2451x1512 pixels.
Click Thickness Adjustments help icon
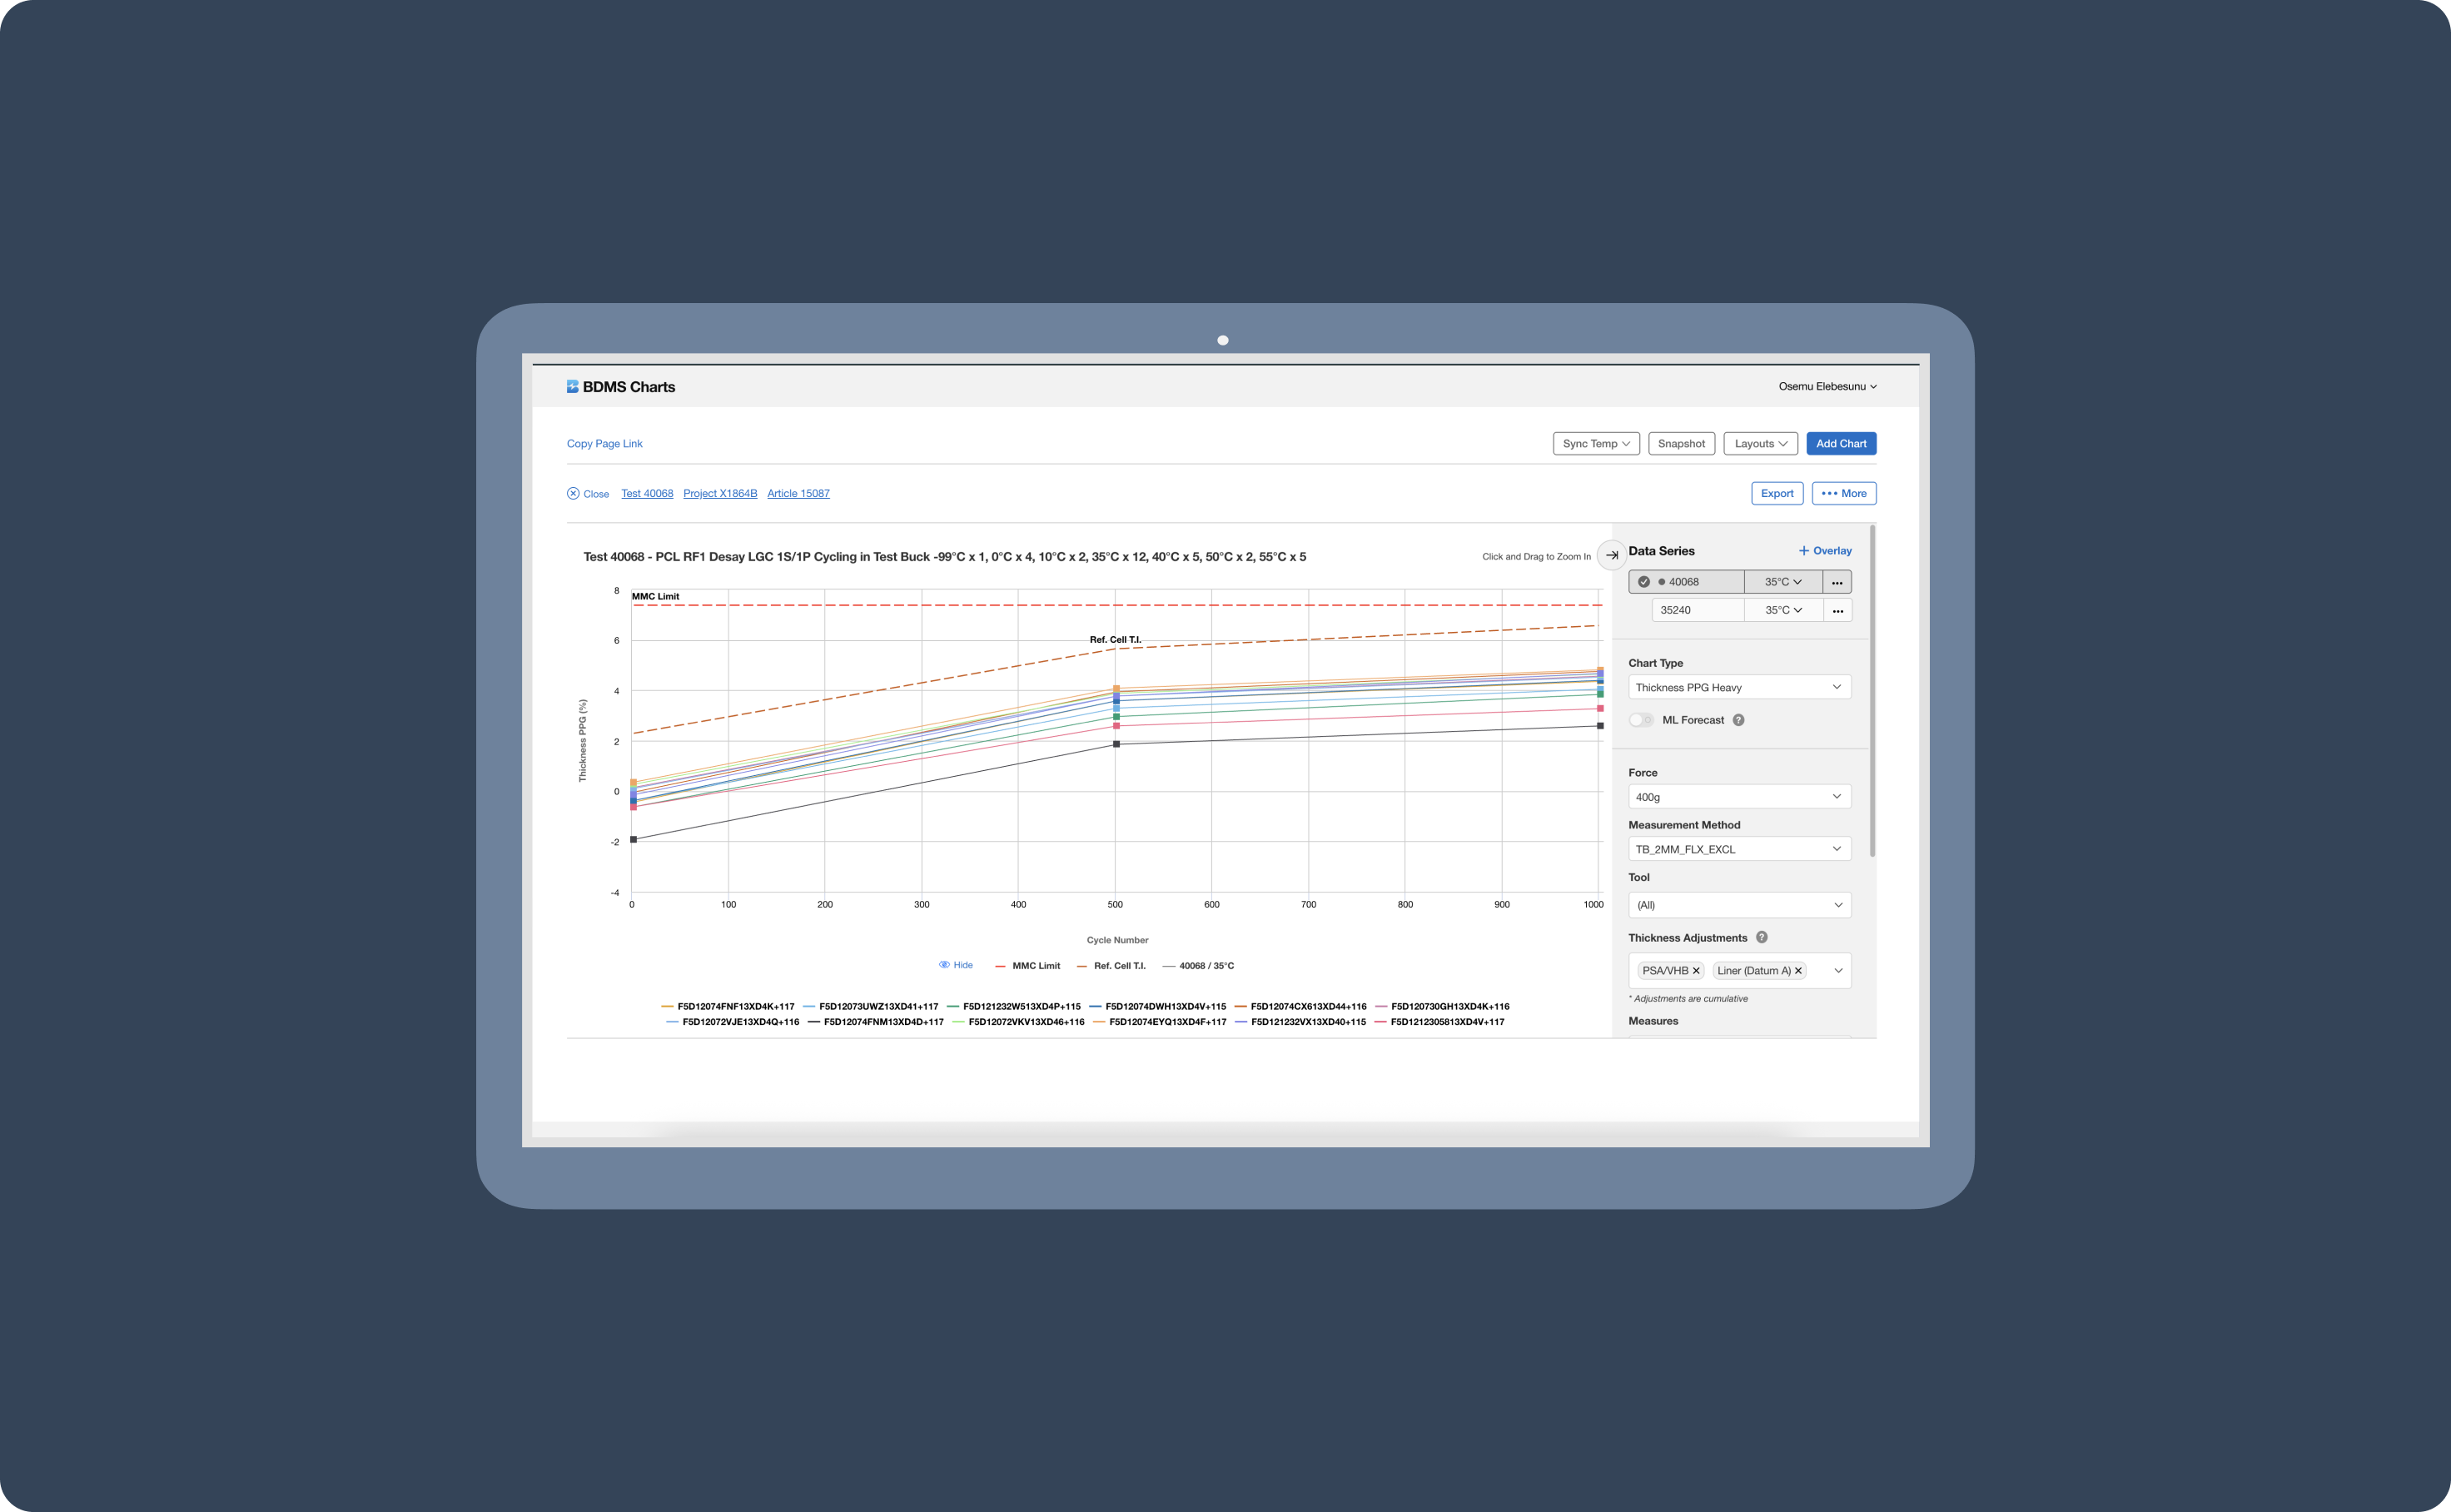1761,938
